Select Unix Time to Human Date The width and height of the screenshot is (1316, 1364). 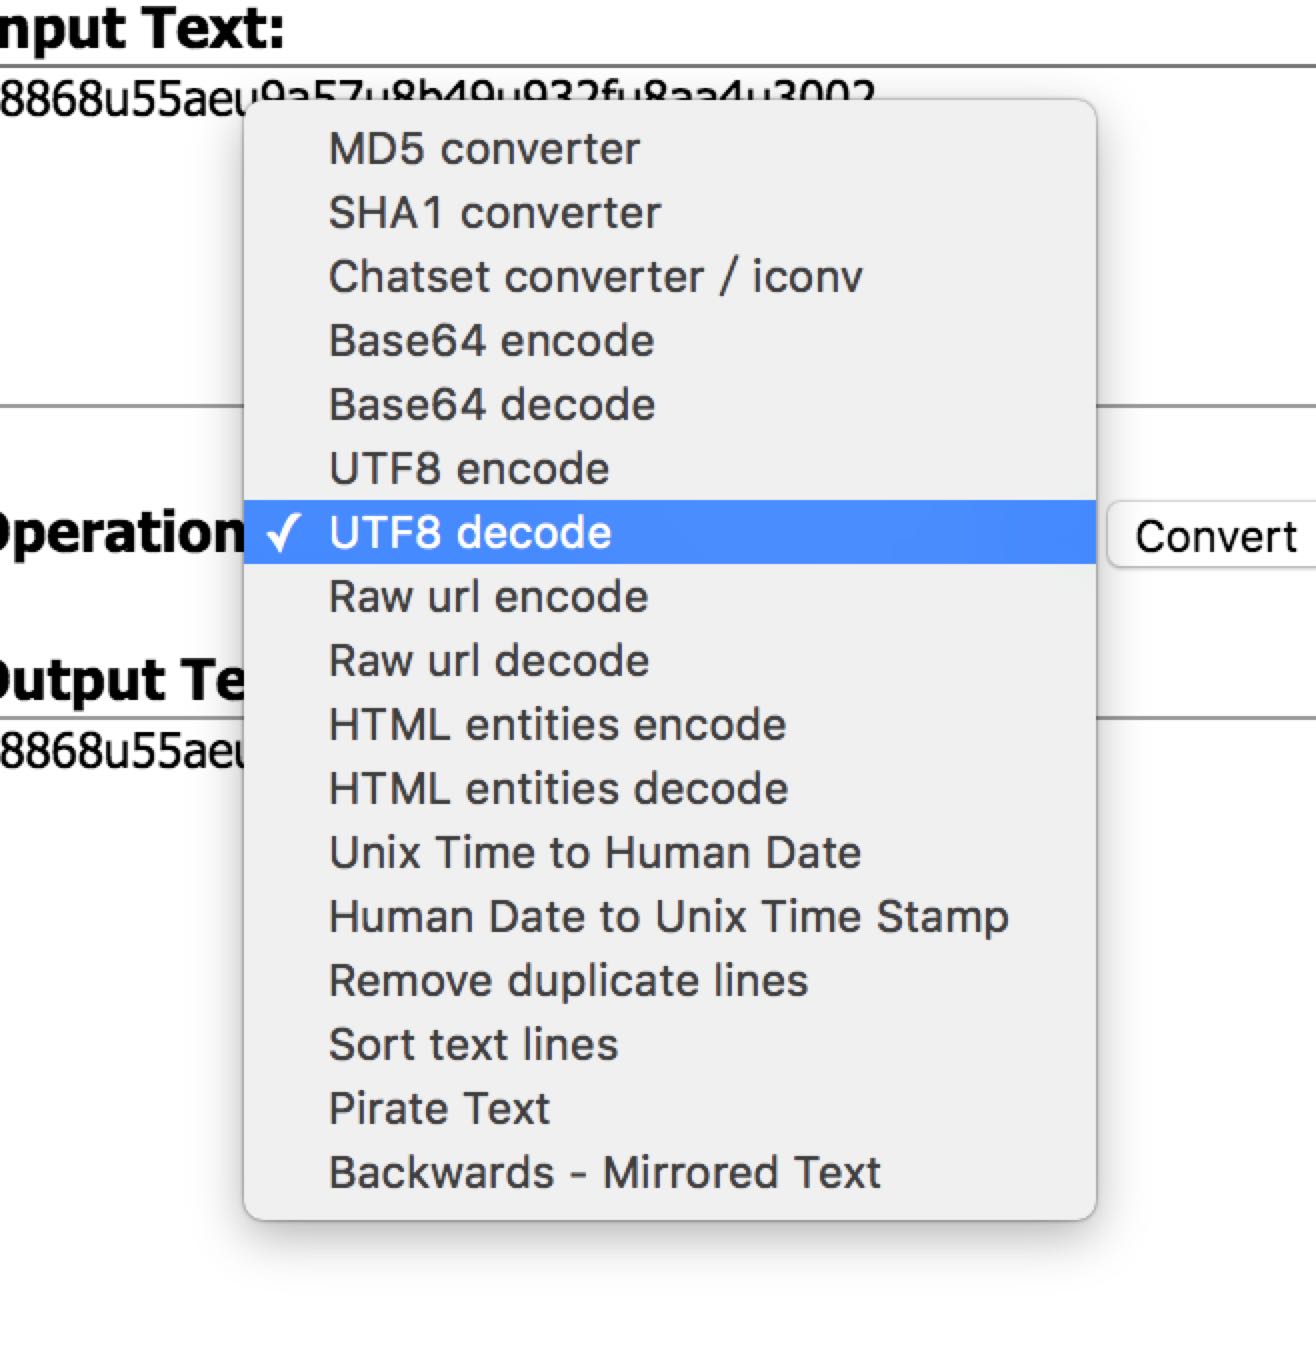coord(595,853)
